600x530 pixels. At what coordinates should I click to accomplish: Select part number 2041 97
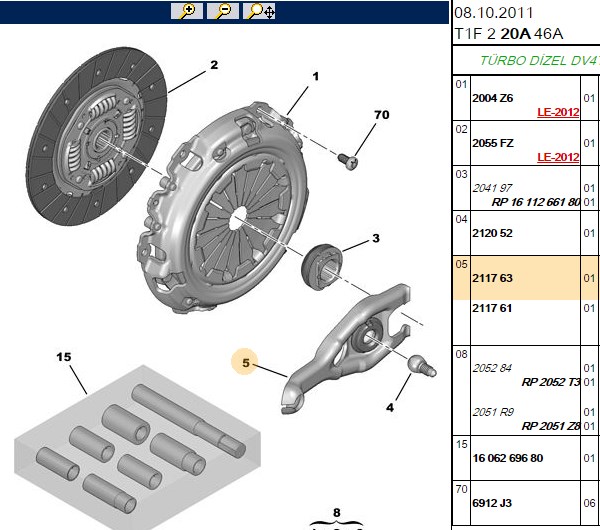pyautogui.click(x=492, y=188)
